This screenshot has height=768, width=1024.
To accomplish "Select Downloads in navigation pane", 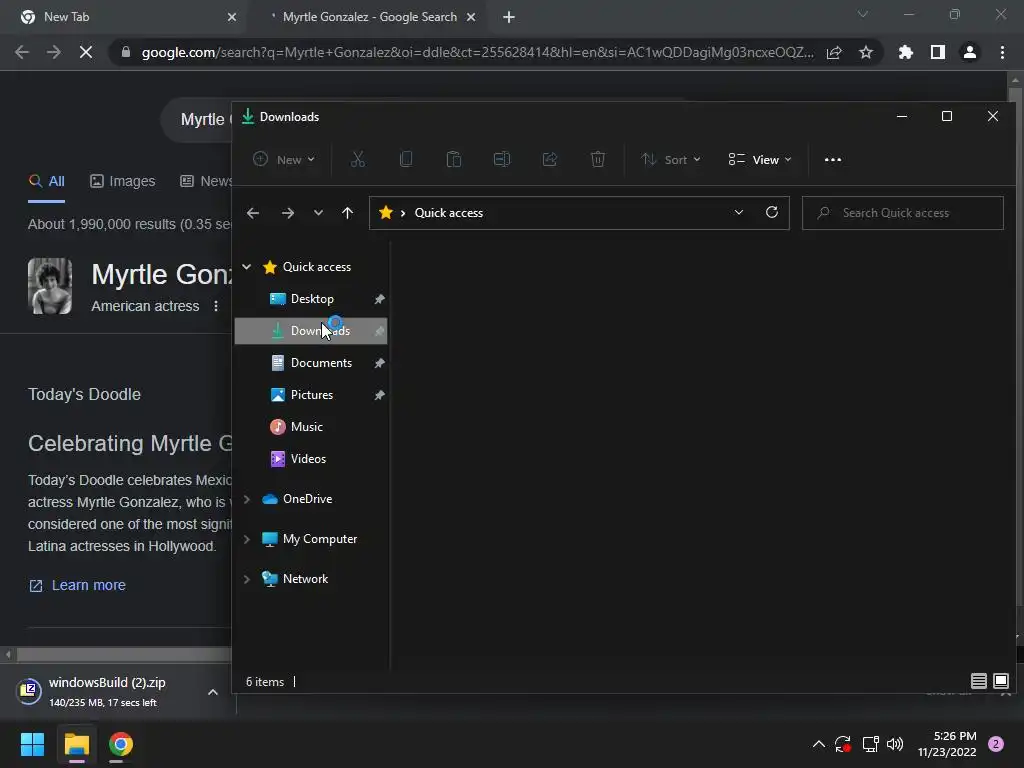I will click(x=311, y=330).
